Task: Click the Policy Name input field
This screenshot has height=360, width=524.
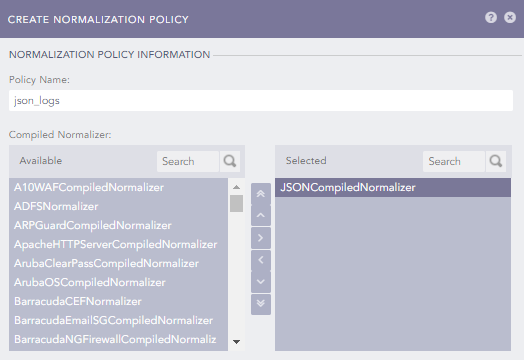Action: (x=261, y=101)
